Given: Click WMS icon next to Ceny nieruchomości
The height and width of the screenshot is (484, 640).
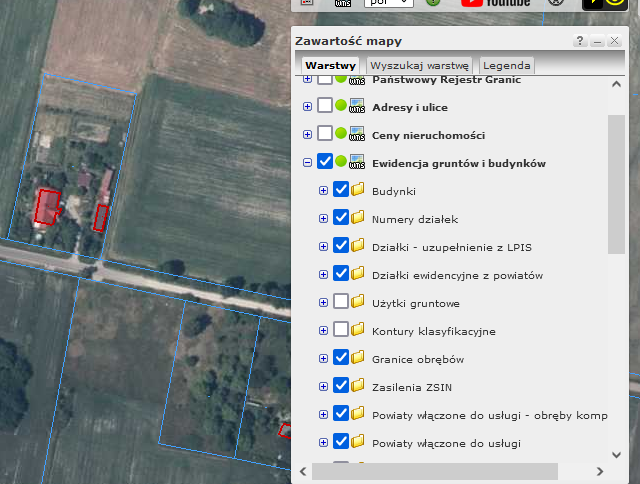Looking at the screenshot, I should coord(357,135).
